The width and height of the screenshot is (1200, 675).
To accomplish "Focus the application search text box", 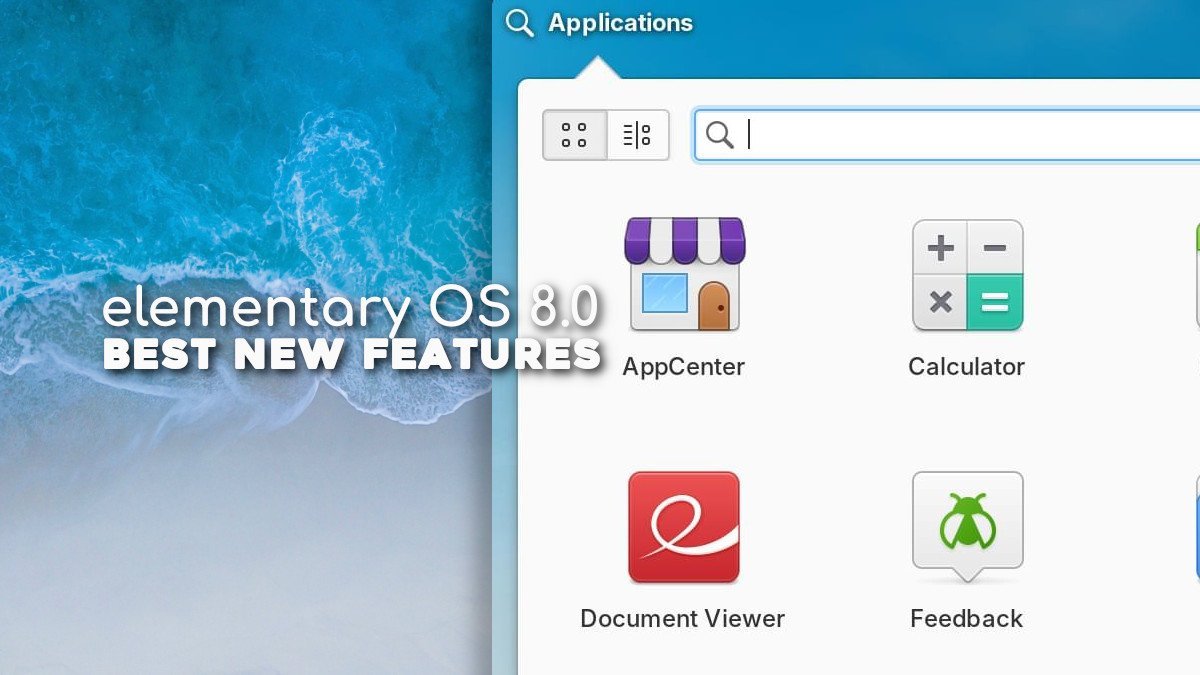I will coord(960,135).
